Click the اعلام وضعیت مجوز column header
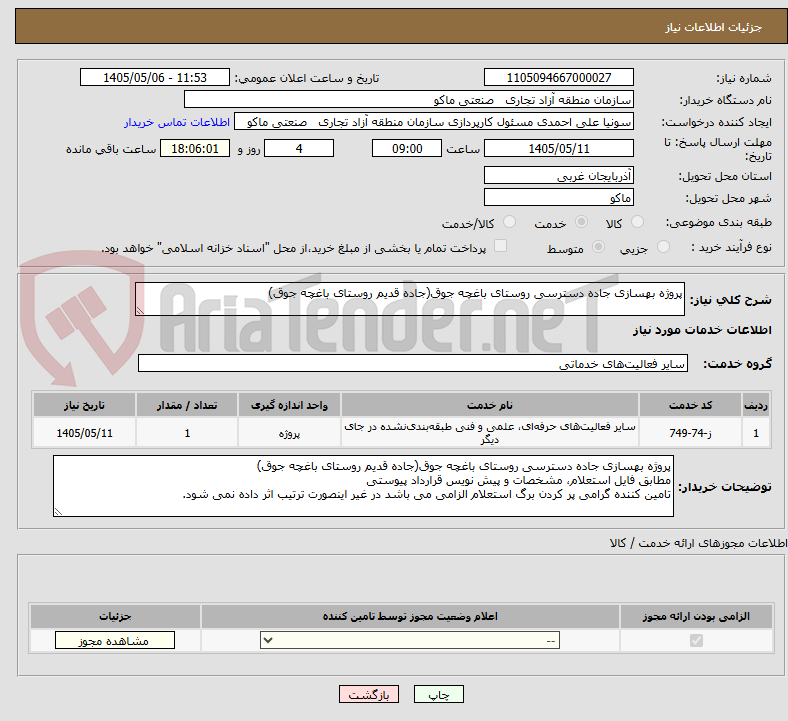788x721 pixels. tap(410, 616)
